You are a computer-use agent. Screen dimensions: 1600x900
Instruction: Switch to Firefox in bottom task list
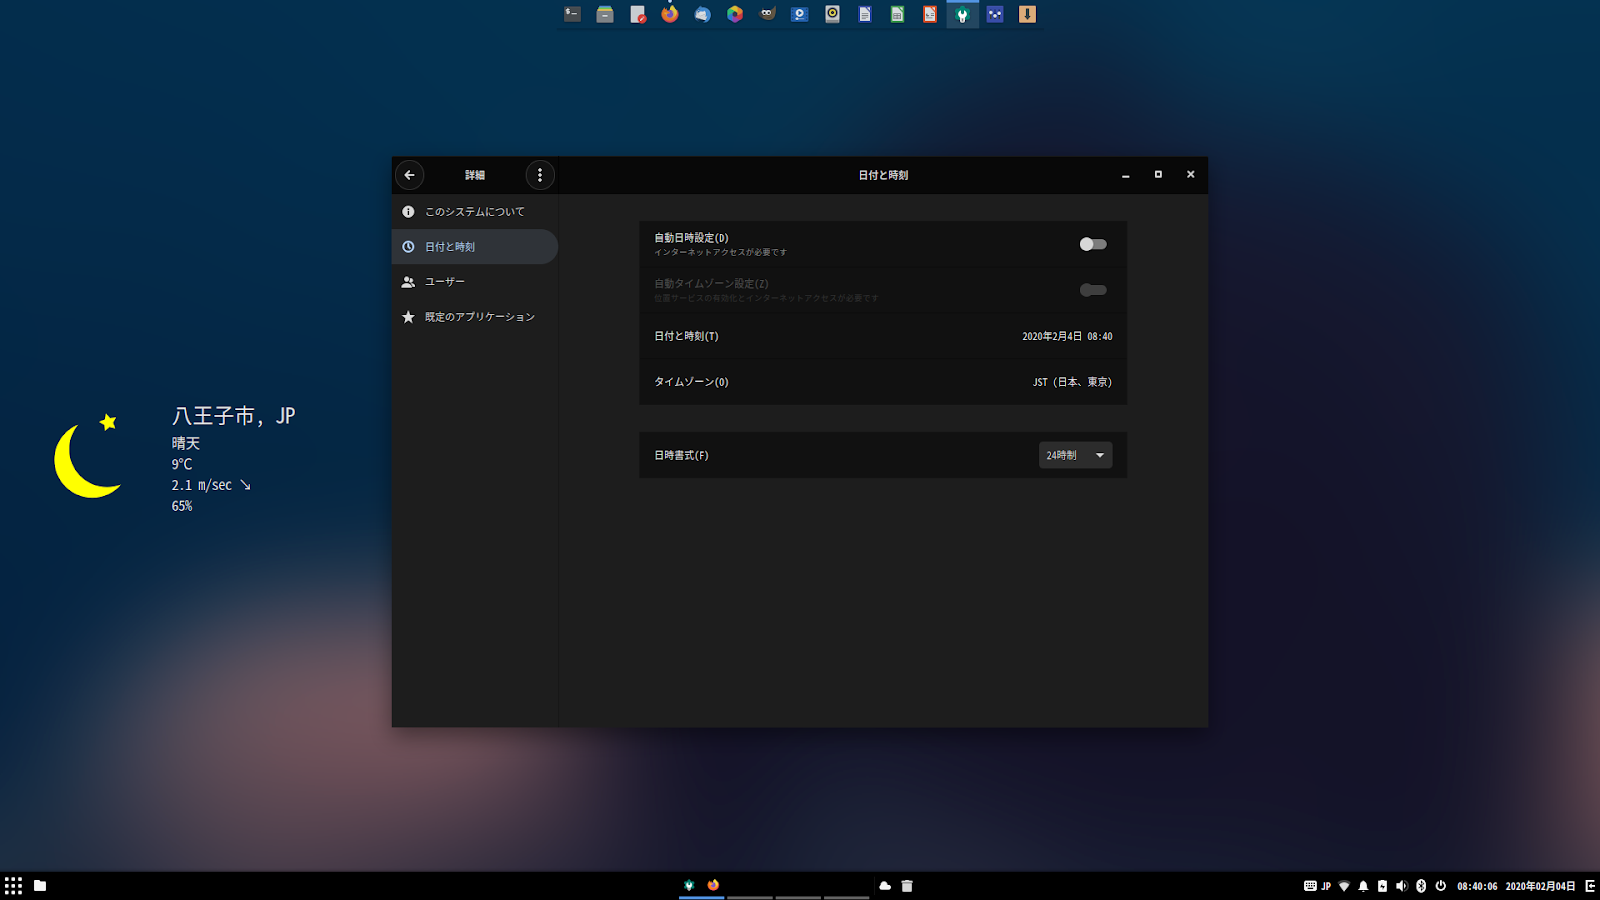713,886
